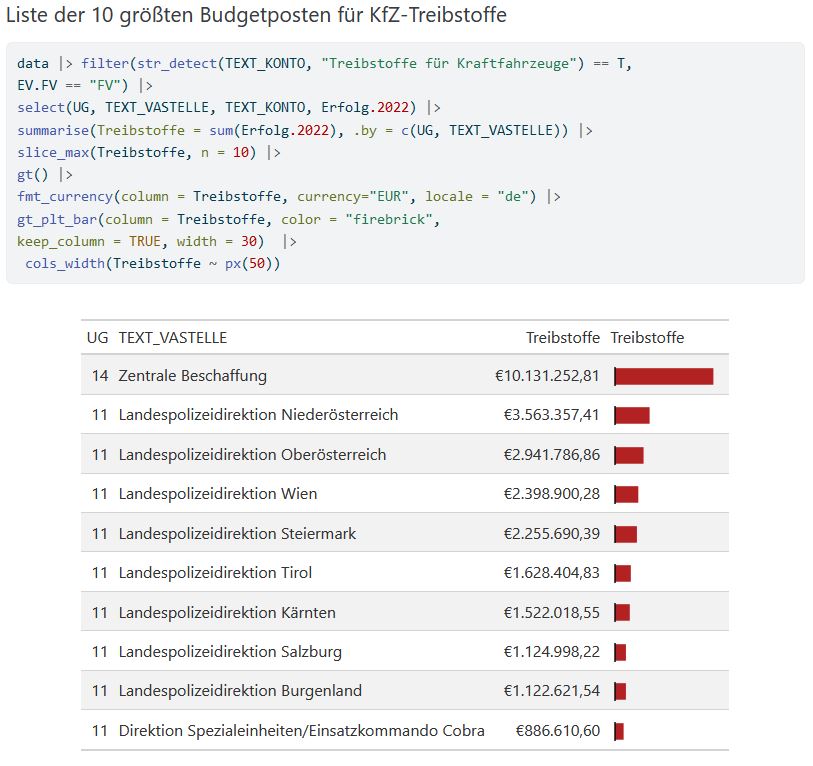Click the red bar for Landespolizeidirektion Steiermark
The height and width of the screenshot is (766, 813).
pos(625,534)
